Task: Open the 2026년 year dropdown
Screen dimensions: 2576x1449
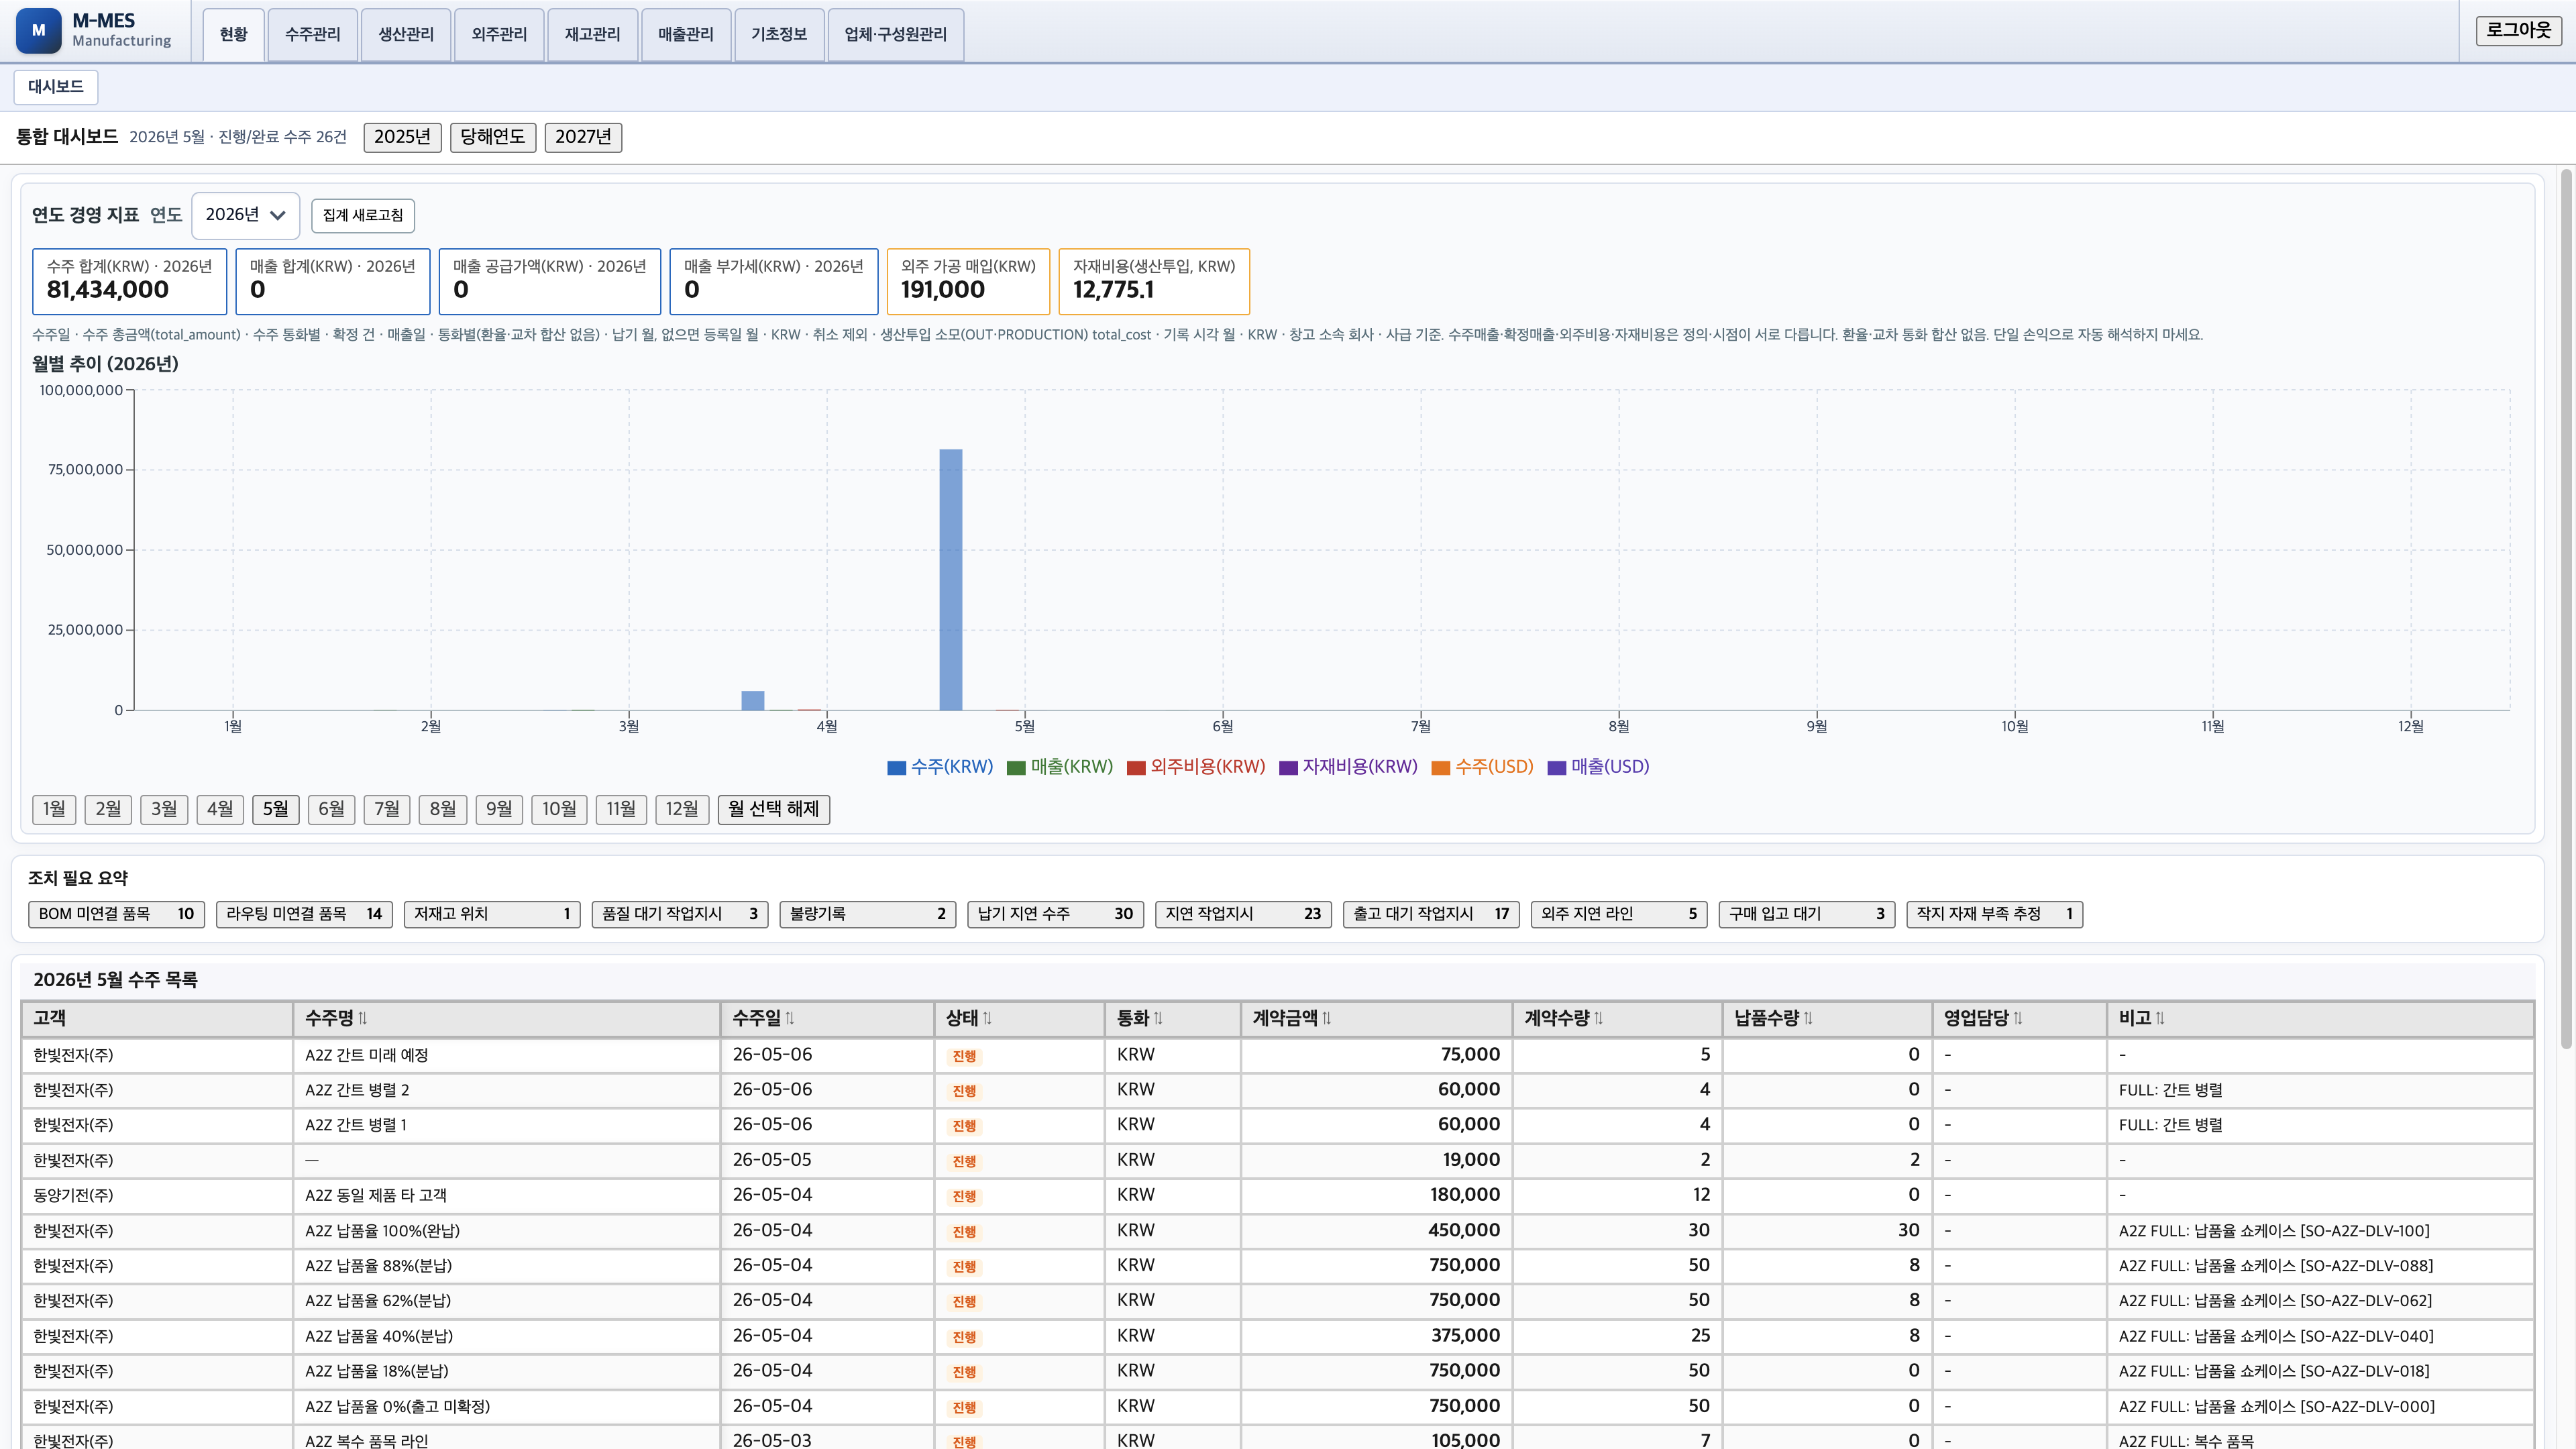Action: pos(245,215)
